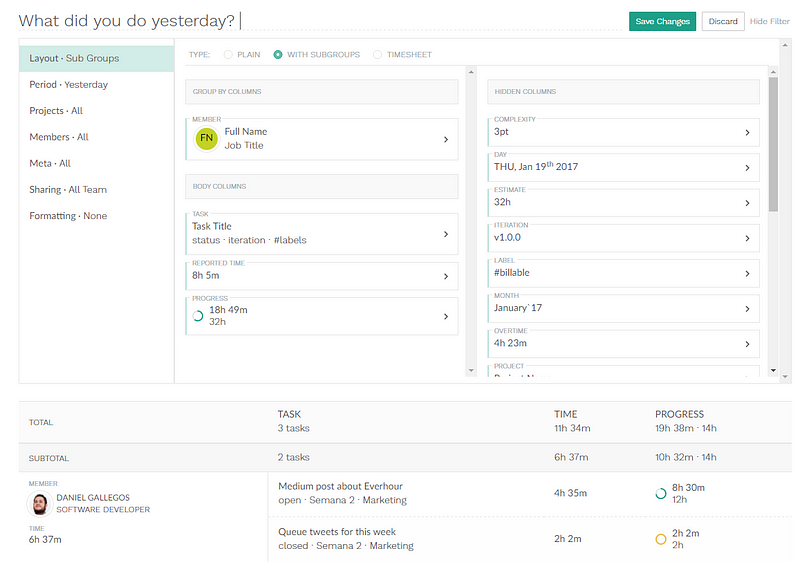Open the Projects All filter section
This screenshot has width=800, height=562.
(56, 111)
